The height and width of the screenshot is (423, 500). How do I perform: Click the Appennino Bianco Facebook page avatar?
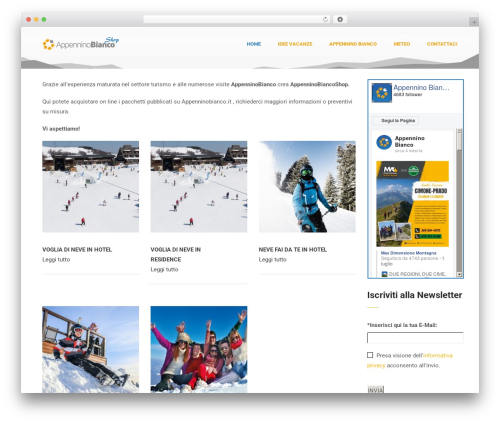(382, 93)
